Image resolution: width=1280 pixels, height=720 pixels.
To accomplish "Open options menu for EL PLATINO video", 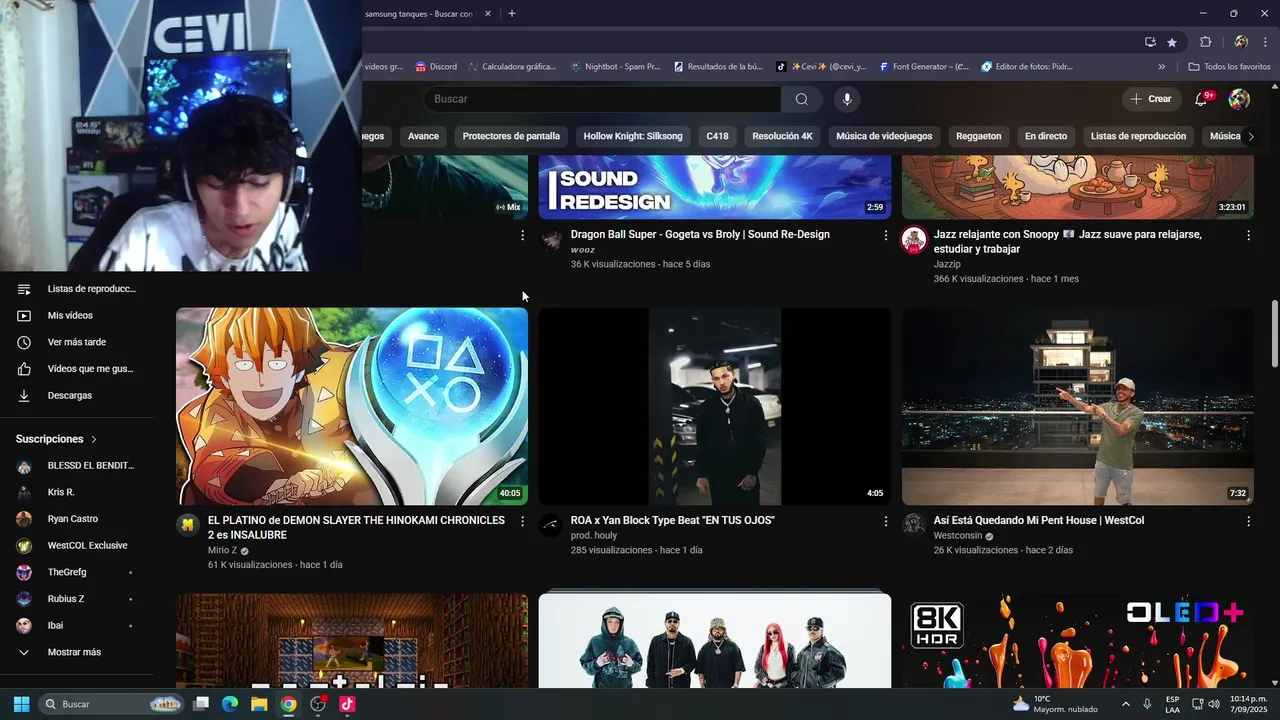I will pyautogui.click(x=522, y=521).
